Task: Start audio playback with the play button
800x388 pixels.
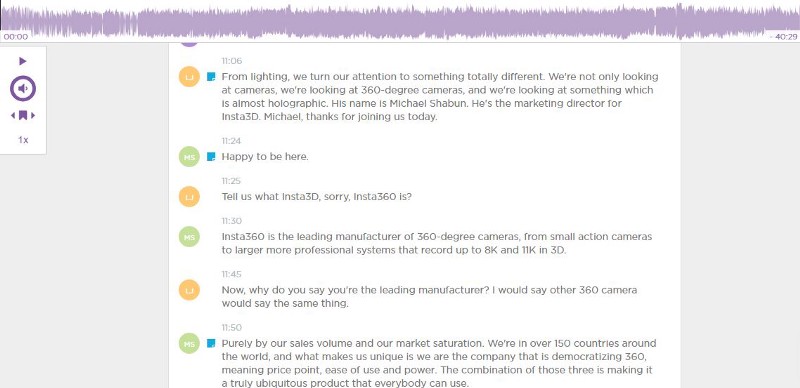Action: 22,61
